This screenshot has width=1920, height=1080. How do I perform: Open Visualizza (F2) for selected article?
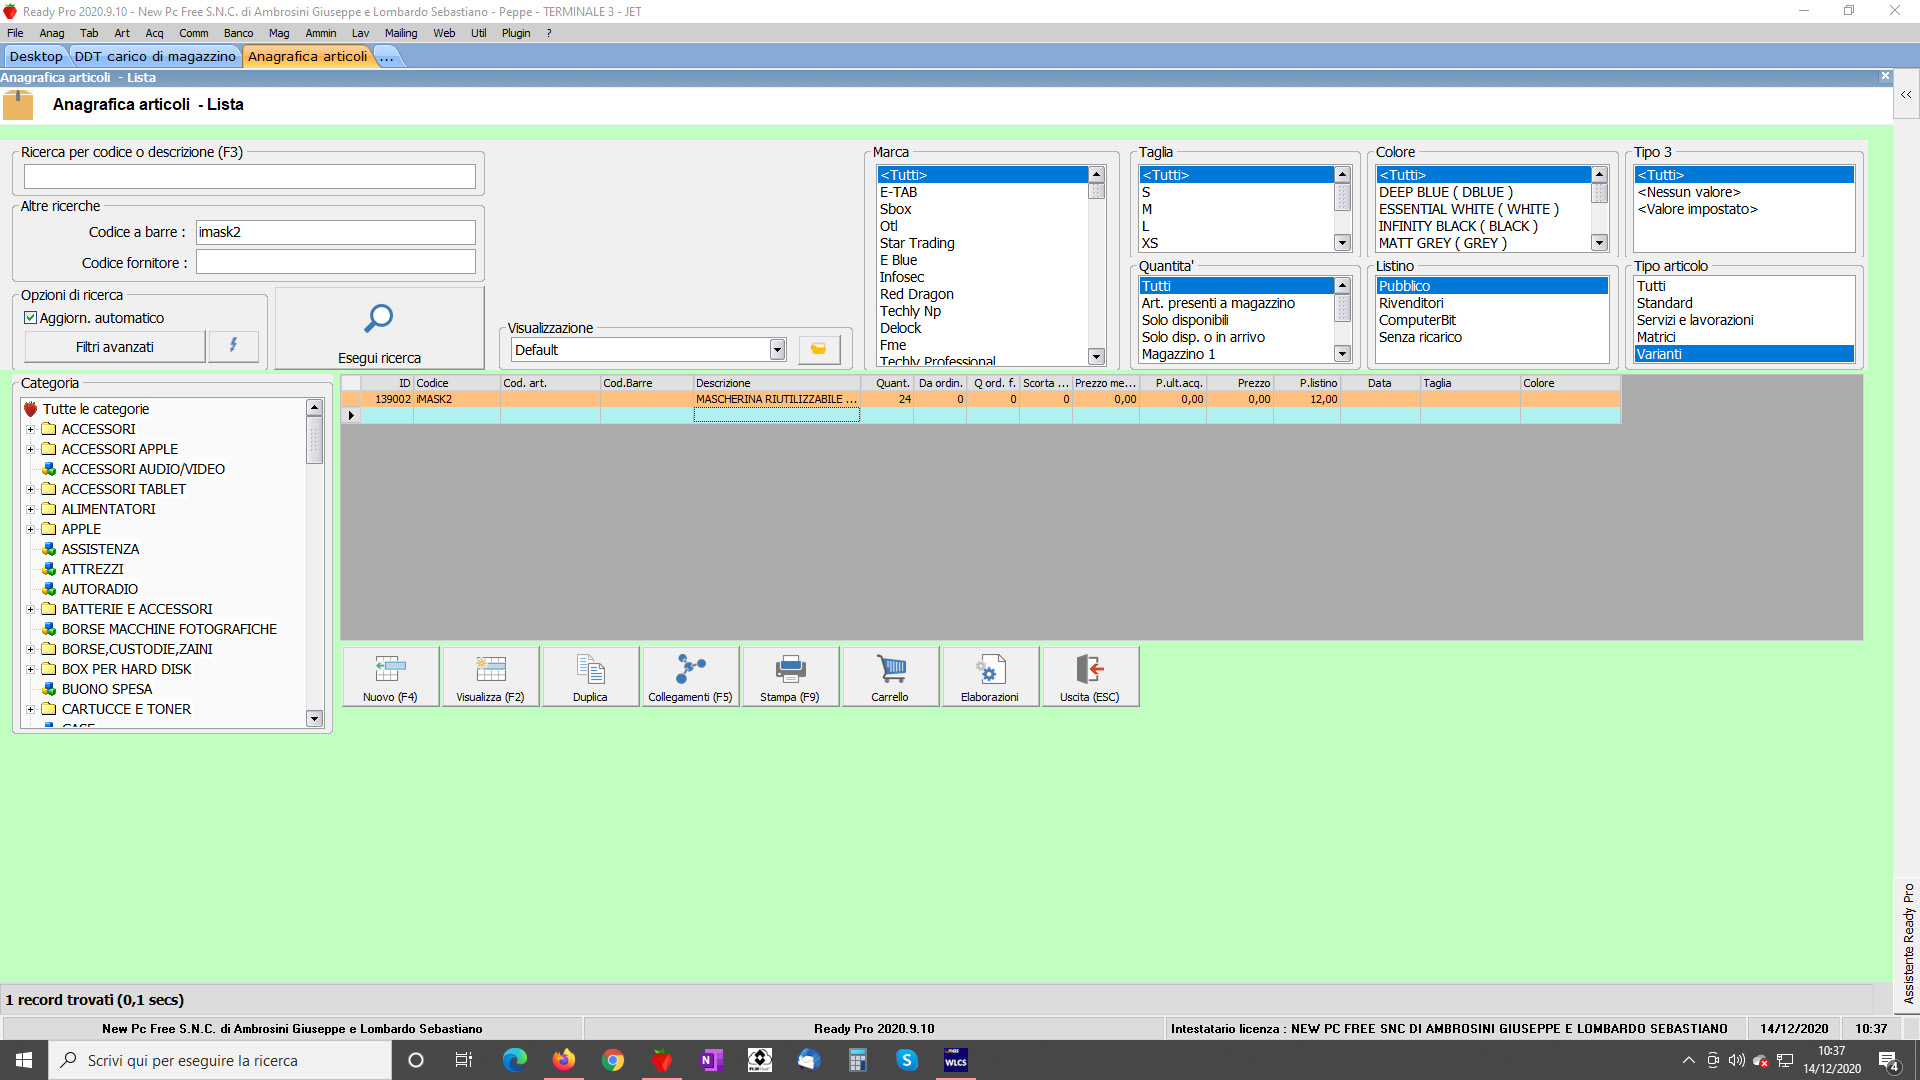(x=490, y=677)
